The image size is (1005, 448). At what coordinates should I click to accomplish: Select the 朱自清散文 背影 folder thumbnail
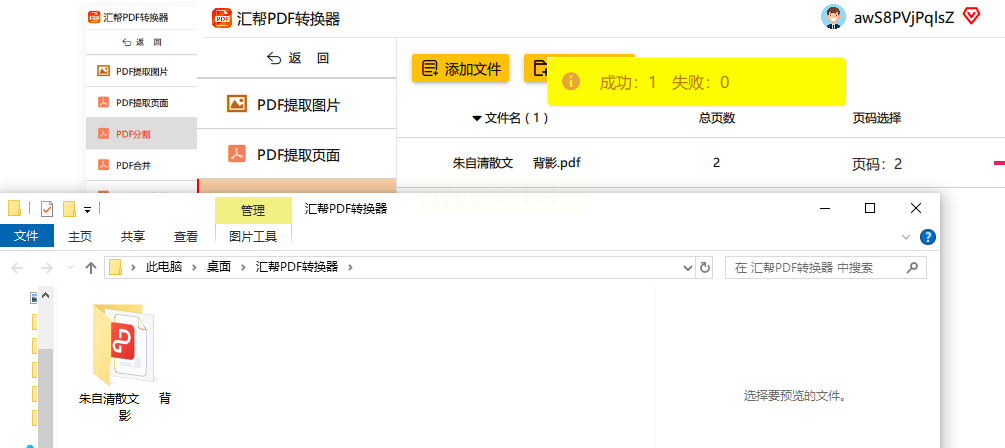tap(125, 345)
